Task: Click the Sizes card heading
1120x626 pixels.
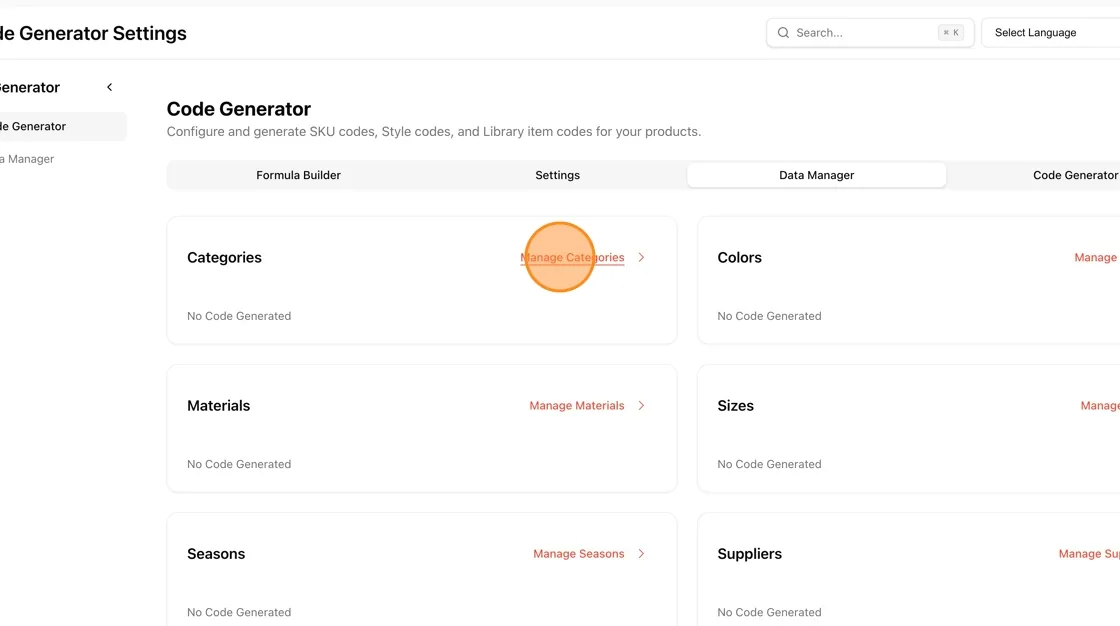Action: pos(735,405)
